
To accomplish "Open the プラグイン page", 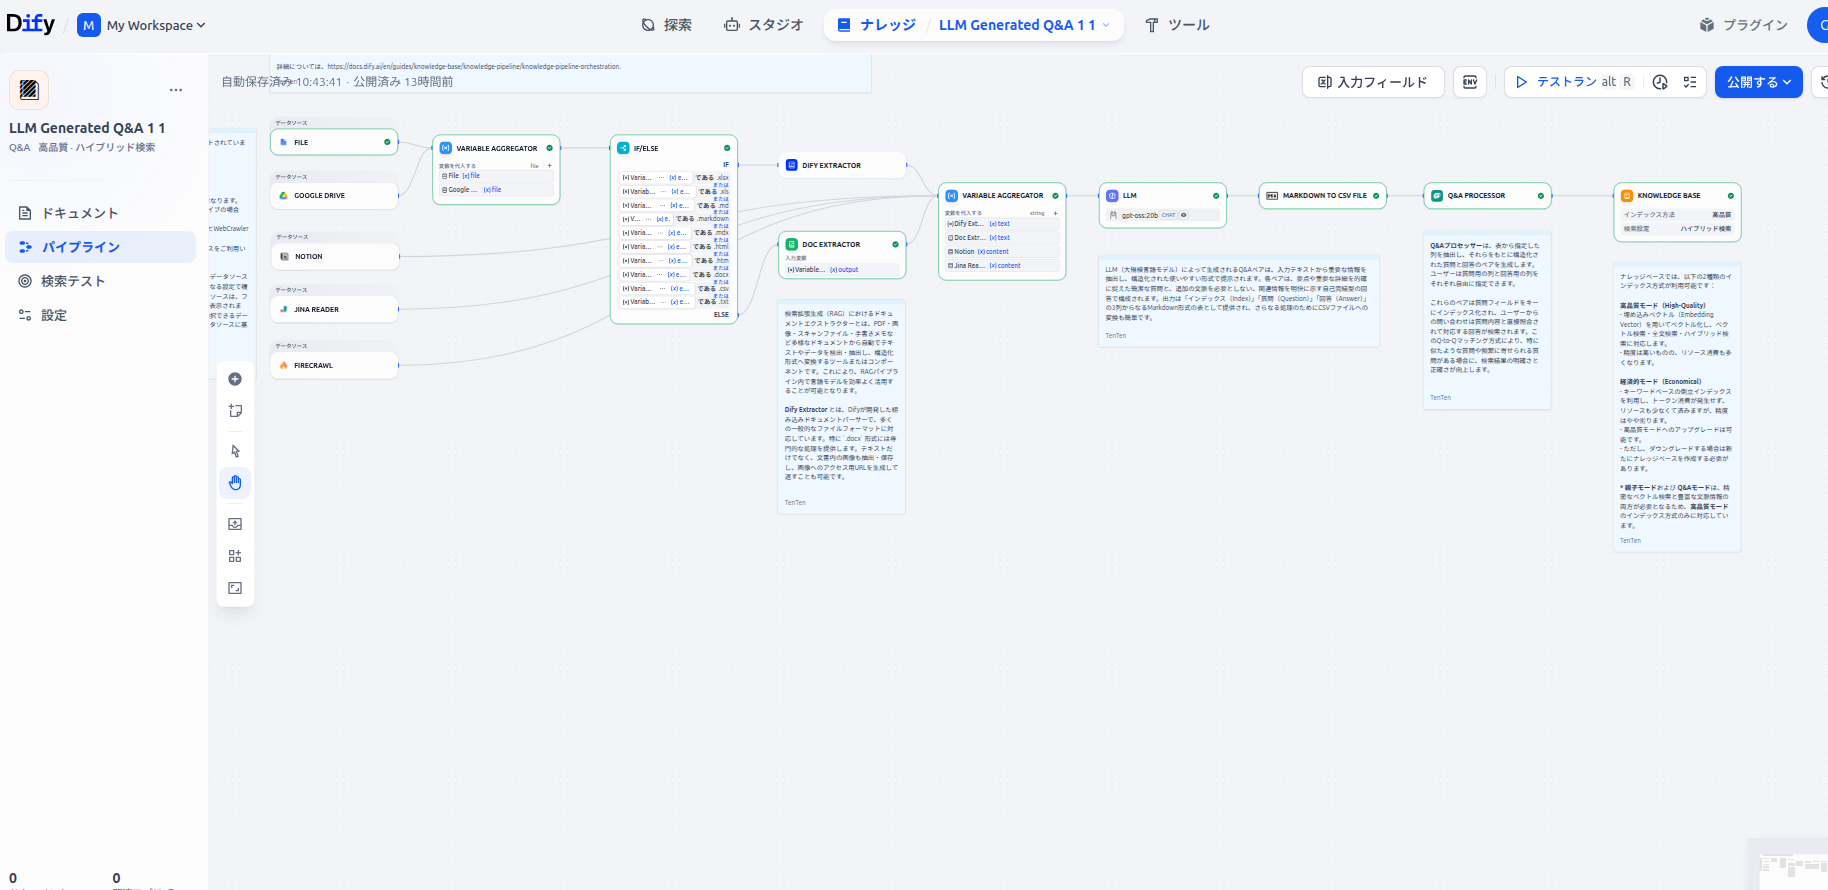I will [x=1743, y=25].
